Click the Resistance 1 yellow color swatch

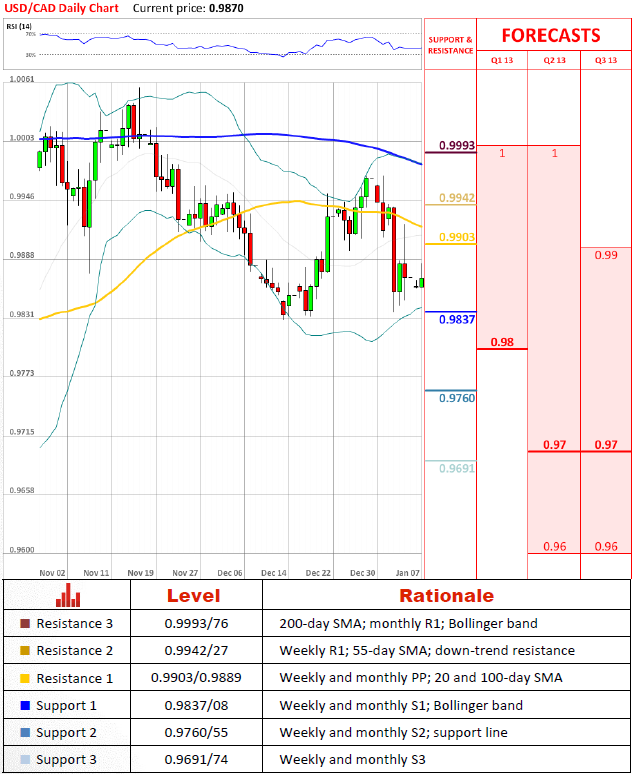pos(25,678)
